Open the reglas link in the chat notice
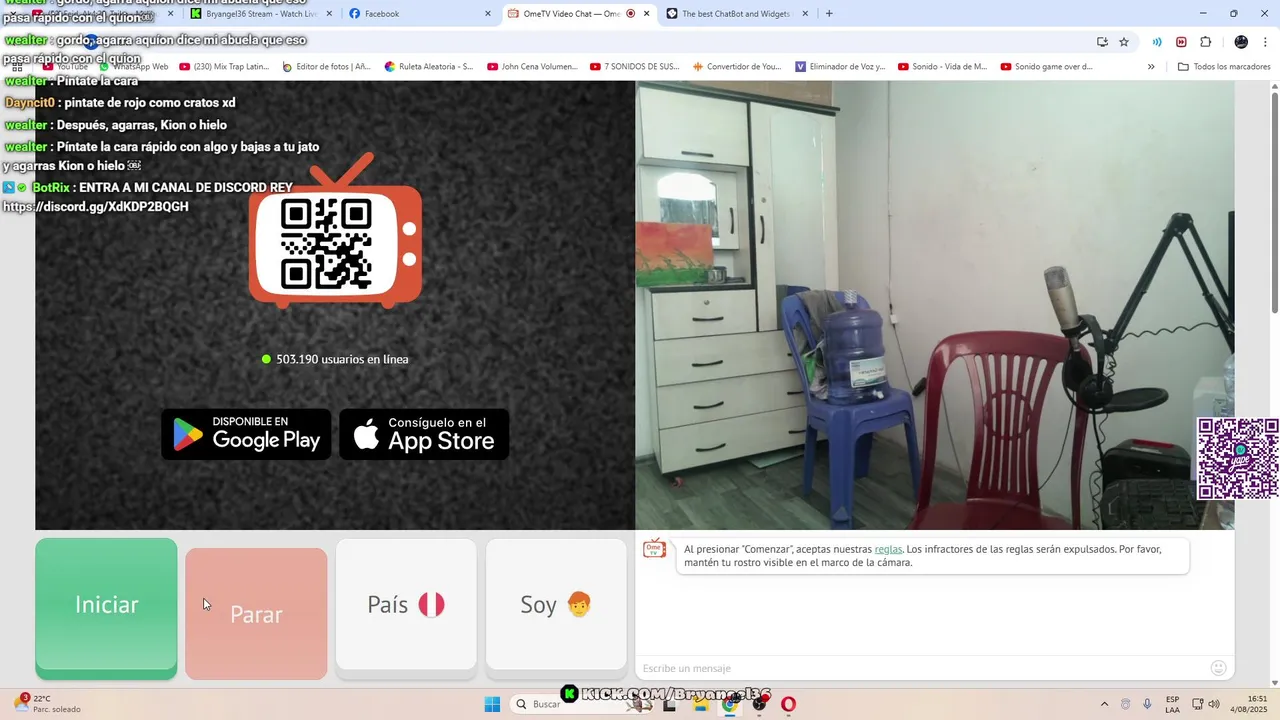1280x720 pixels. click(888, 549)
